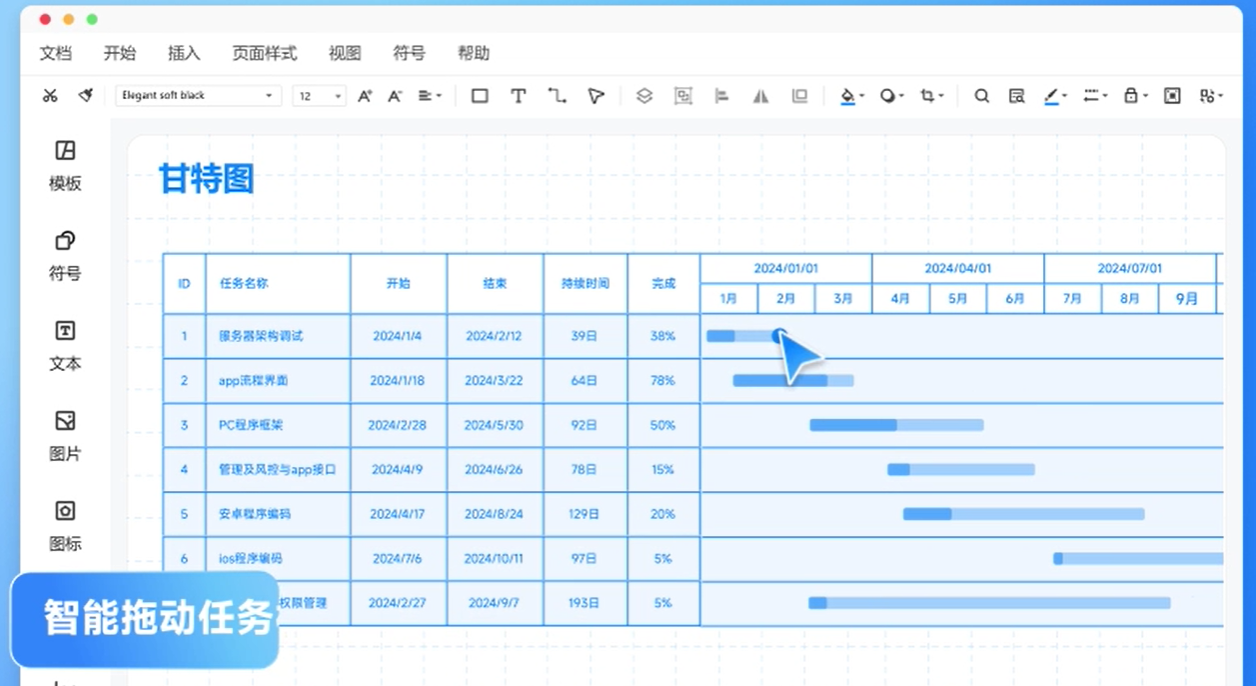
Task: Open the 帮助 menu
Action: pyautogui.click(x=473, y=54)
